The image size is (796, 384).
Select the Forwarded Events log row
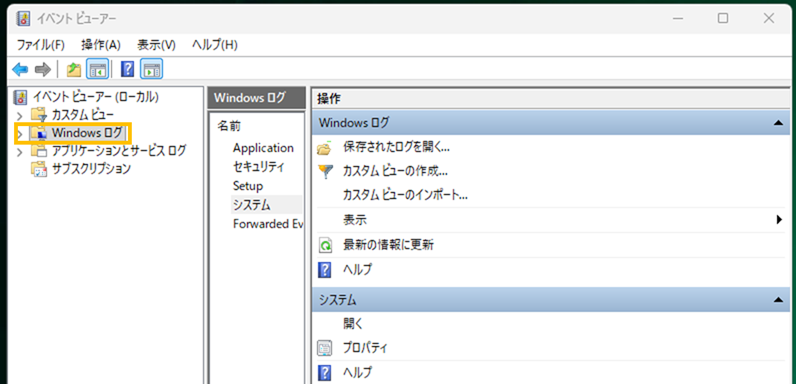coord(268,224)
